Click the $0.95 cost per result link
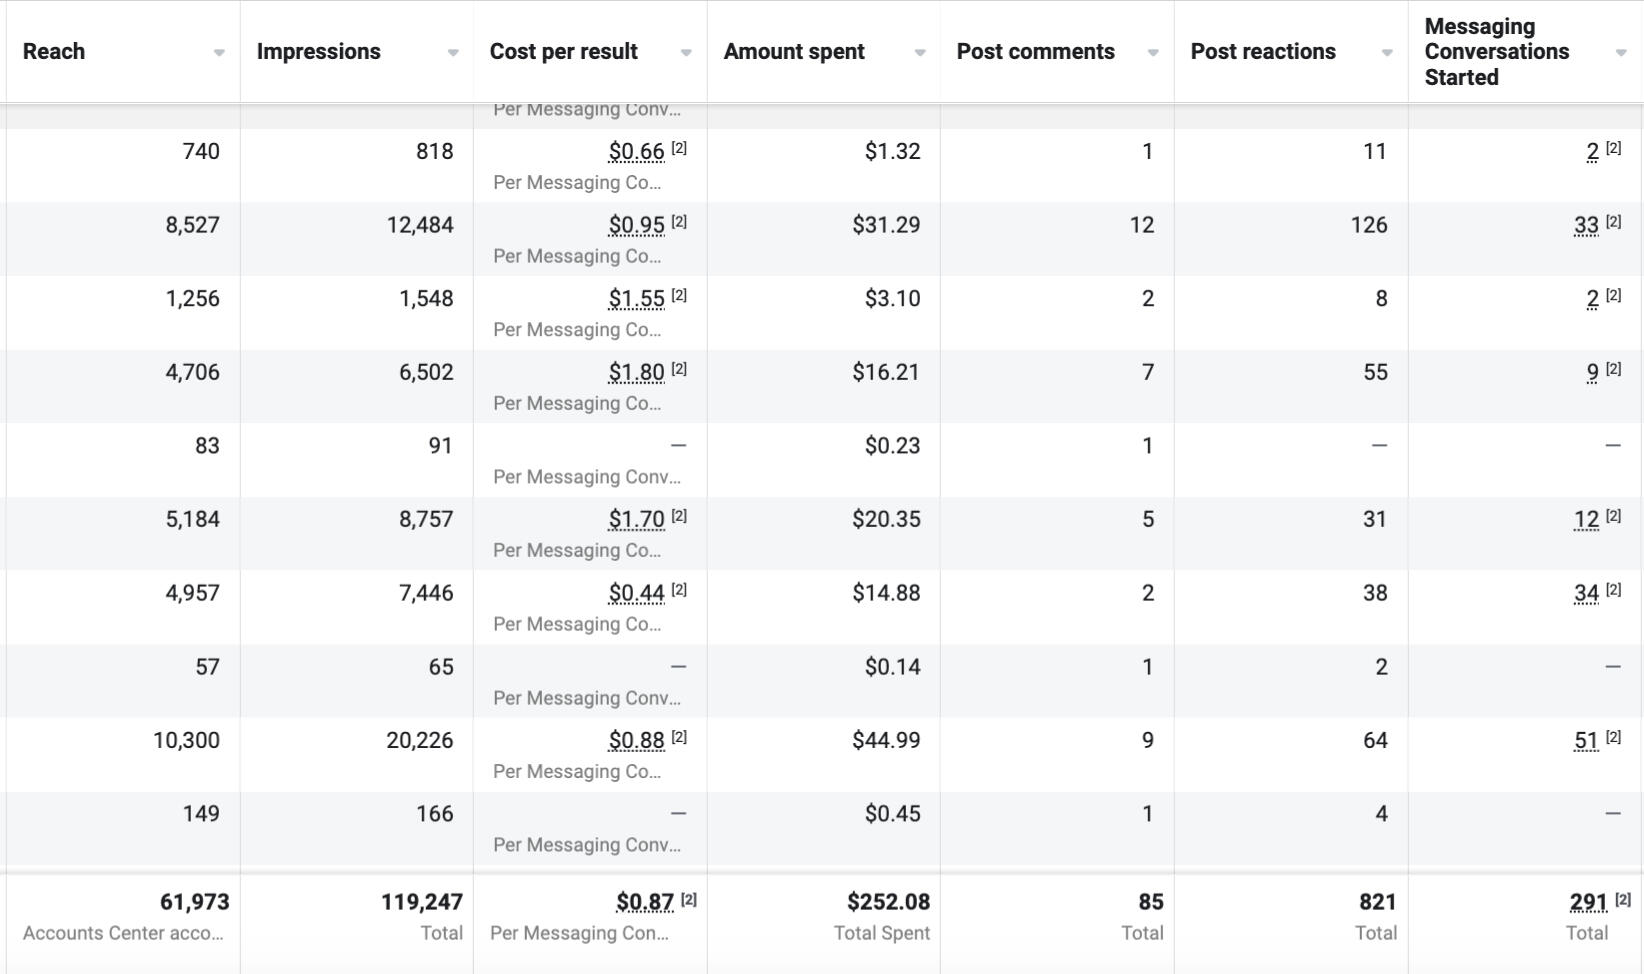Viewport: 1644px width, 974px height. (x=636, y=226)
